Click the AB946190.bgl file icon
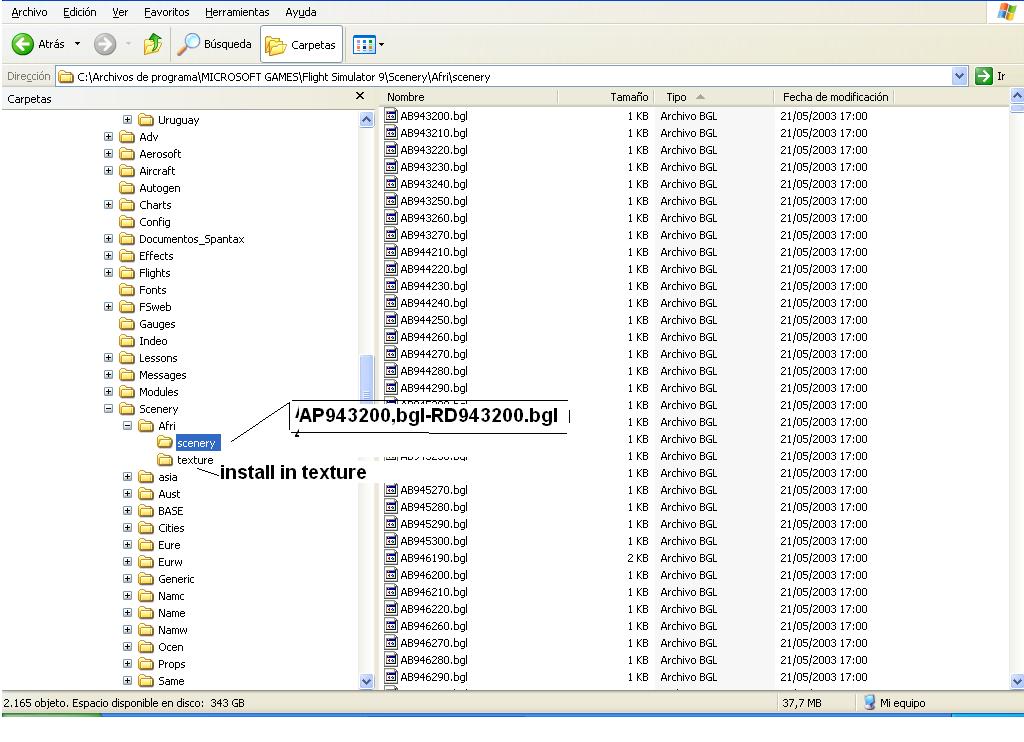The height and width of the screenshot is (742, 1024). 391,558
